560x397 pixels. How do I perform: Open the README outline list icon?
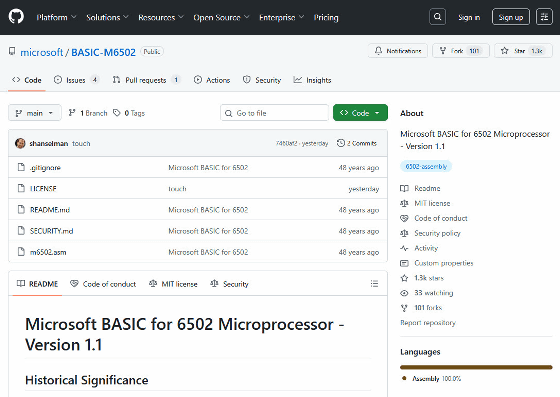coord(374,284)
